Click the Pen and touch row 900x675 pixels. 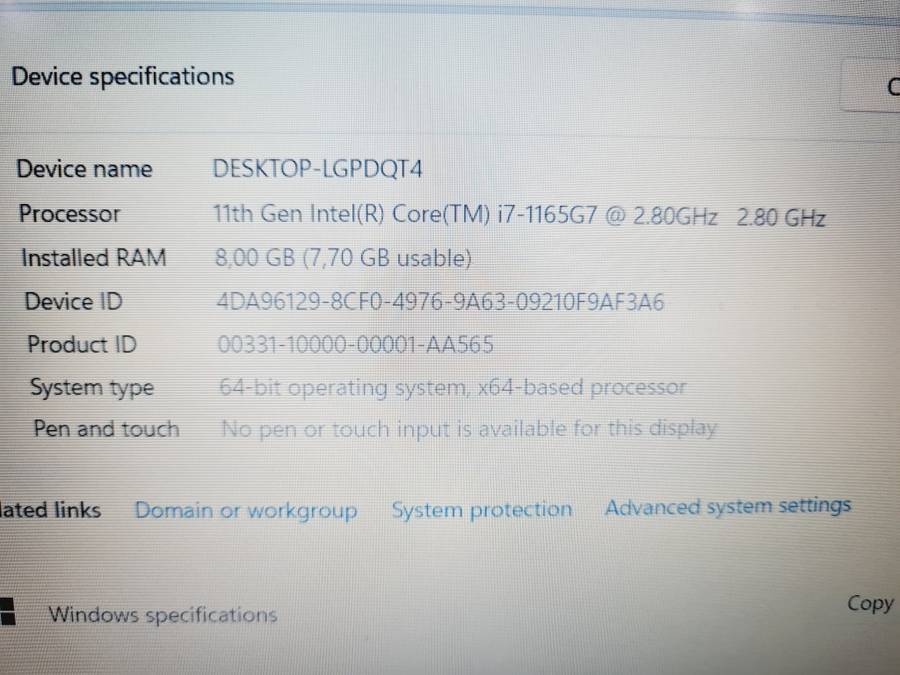click(x=105, y=428)
